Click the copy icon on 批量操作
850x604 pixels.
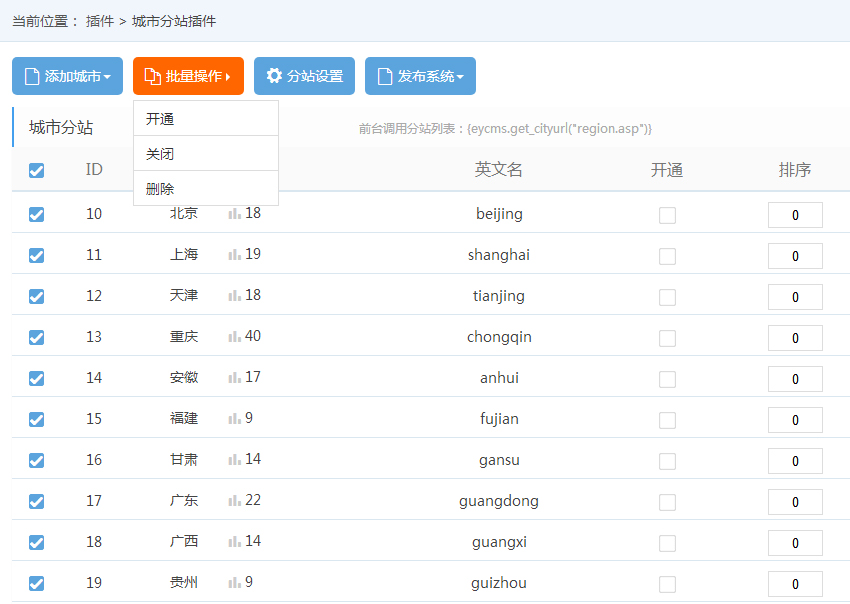pyautogui.click(x=152, y=76)
